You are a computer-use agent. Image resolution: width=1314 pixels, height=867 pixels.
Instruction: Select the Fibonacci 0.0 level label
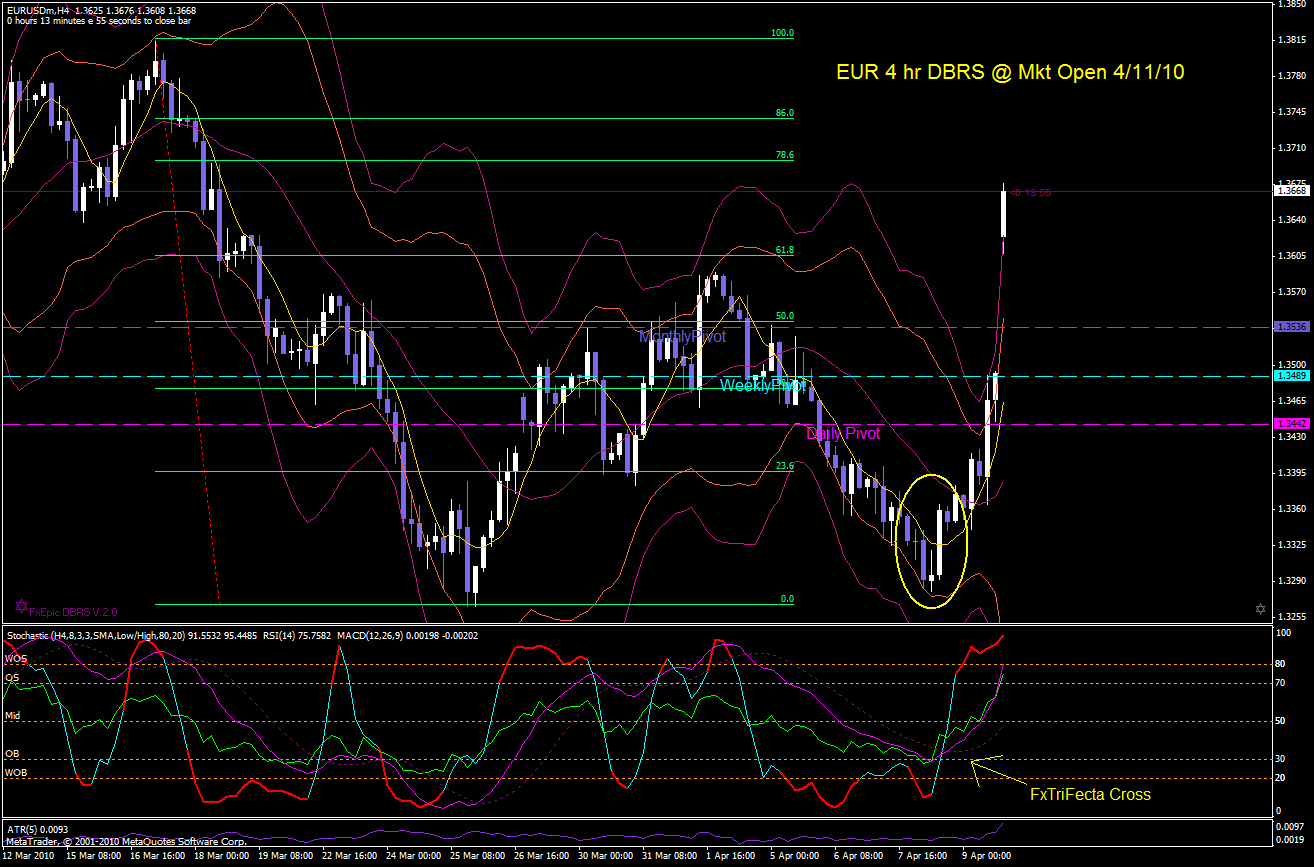click(787, 599)
